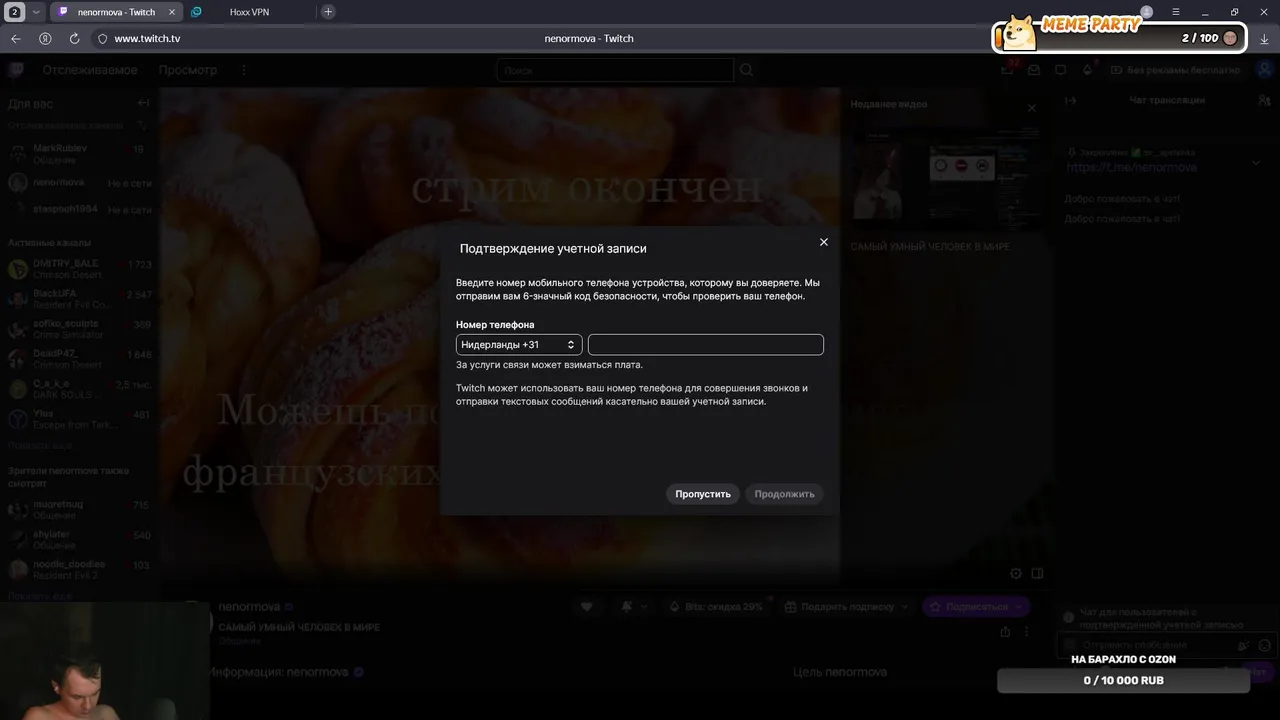Close the Недавнее видео panel
The width and height of the screenshot is (1280, 720).
(1032, 108)
